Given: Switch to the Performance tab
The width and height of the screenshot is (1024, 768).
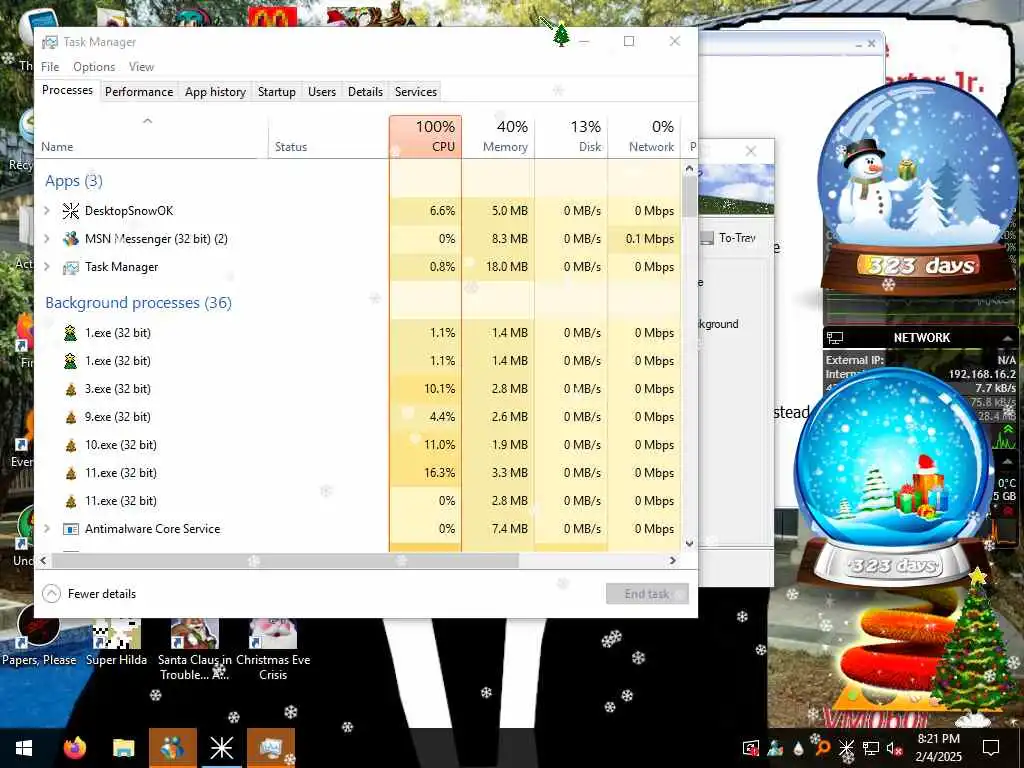Looking at the screenshot, I should 139,91.
